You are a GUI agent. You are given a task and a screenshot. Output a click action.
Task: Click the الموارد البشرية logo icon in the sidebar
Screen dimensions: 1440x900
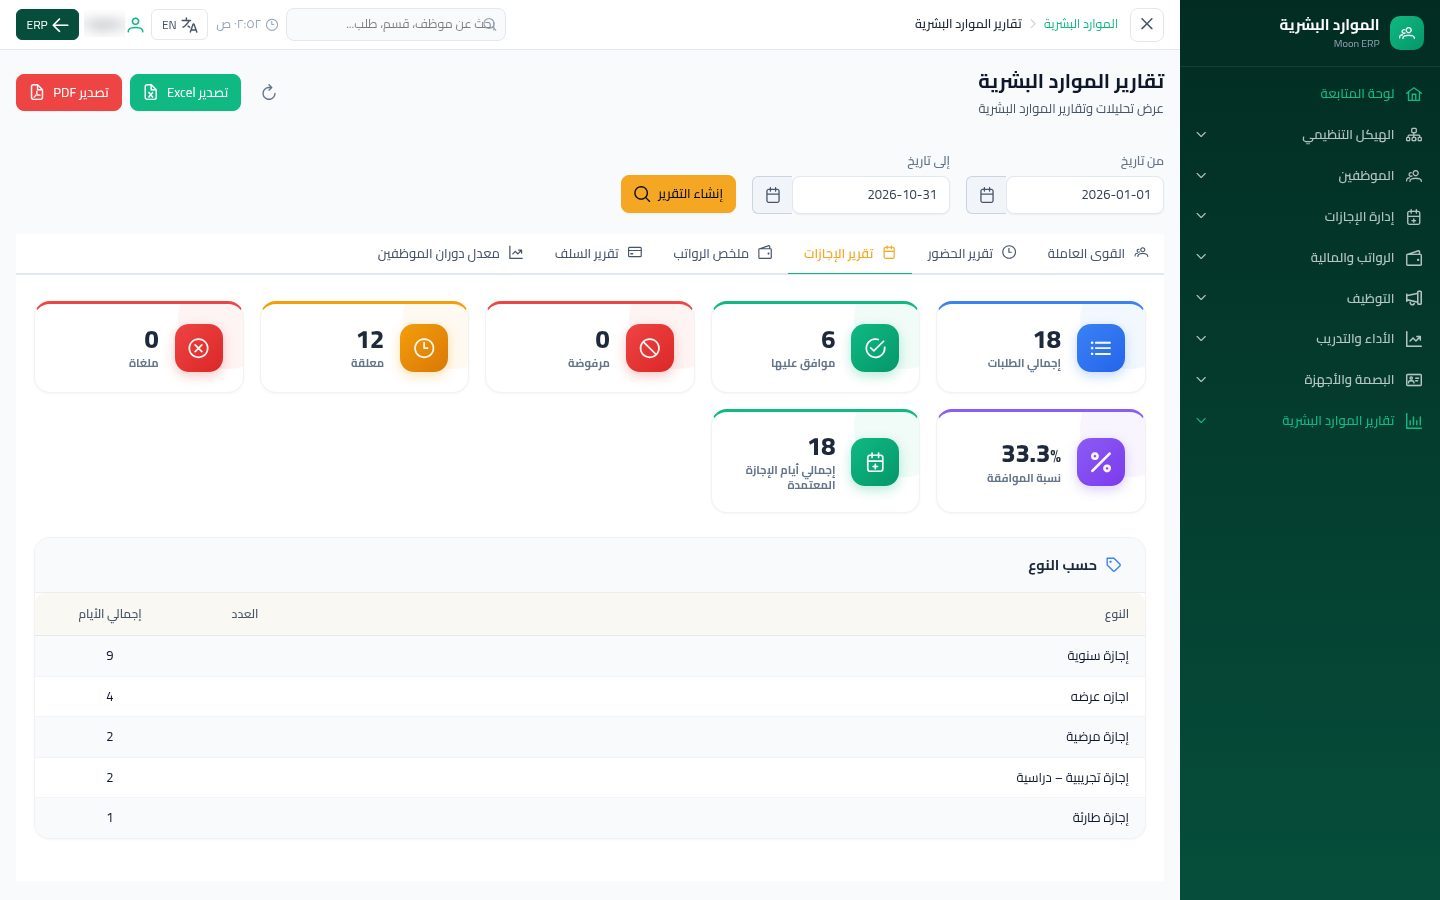1406,33
